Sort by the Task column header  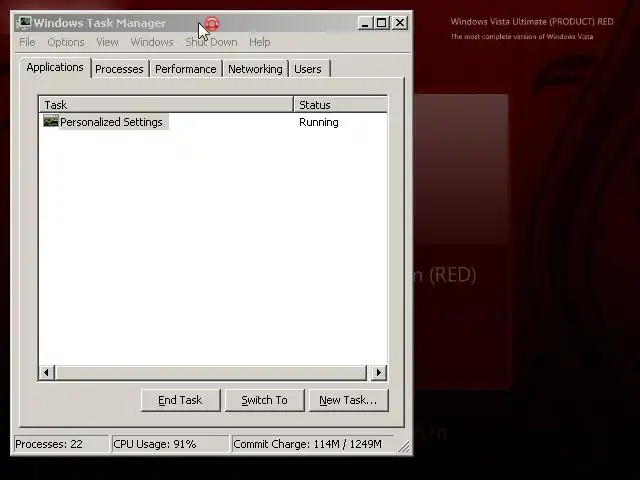click(167, 104)
